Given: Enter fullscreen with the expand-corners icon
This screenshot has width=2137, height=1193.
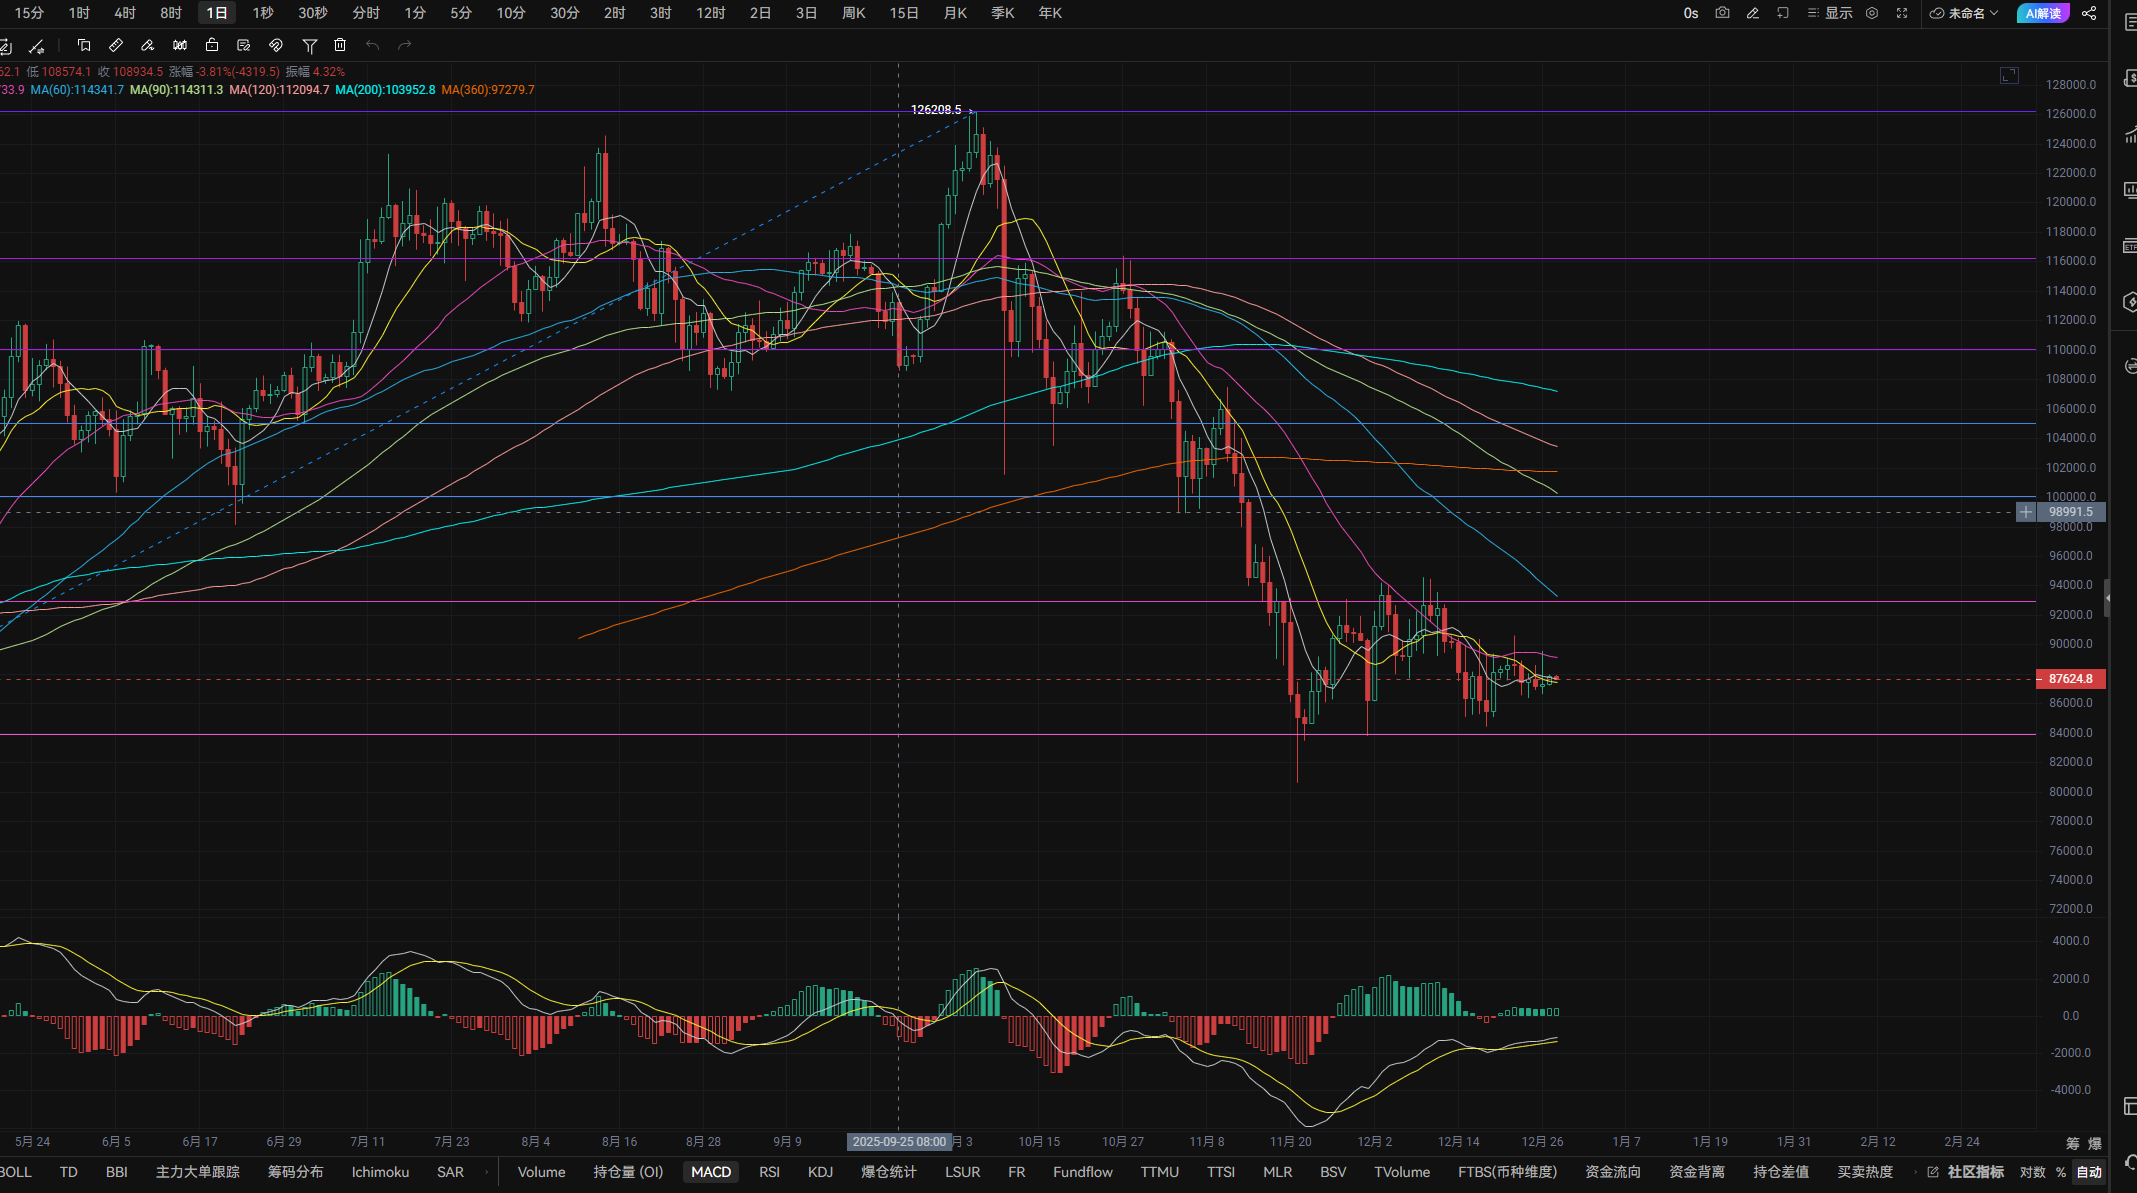Looking at the screenshot, I should (x=1902, y=13).
